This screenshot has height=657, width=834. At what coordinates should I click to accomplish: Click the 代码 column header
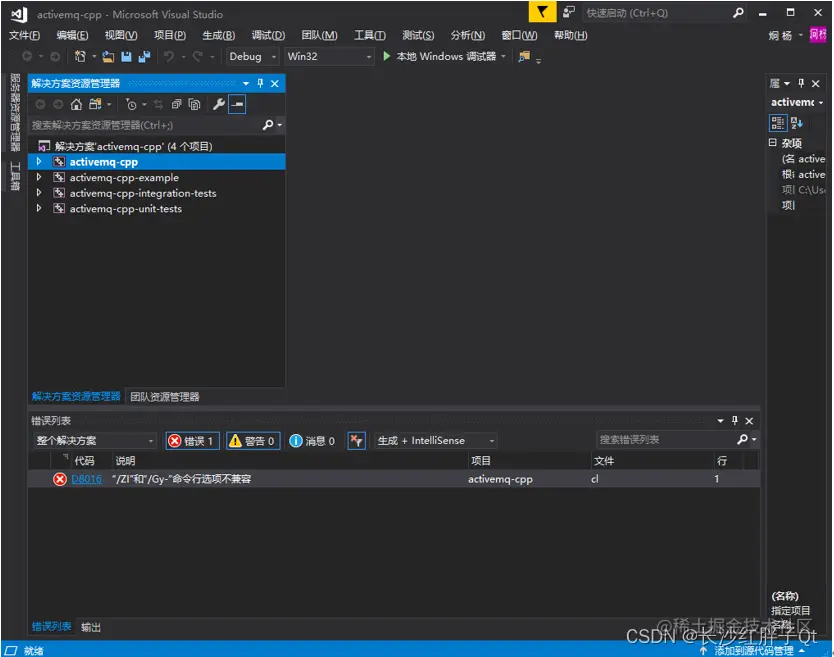coord(84,461)
